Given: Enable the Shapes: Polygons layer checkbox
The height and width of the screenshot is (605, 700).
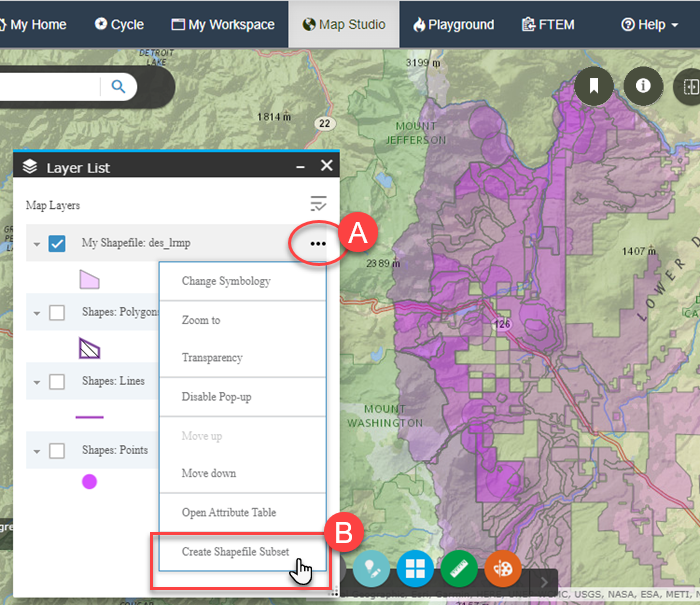Looking at the screenshot, I should [x=57, y=312].
